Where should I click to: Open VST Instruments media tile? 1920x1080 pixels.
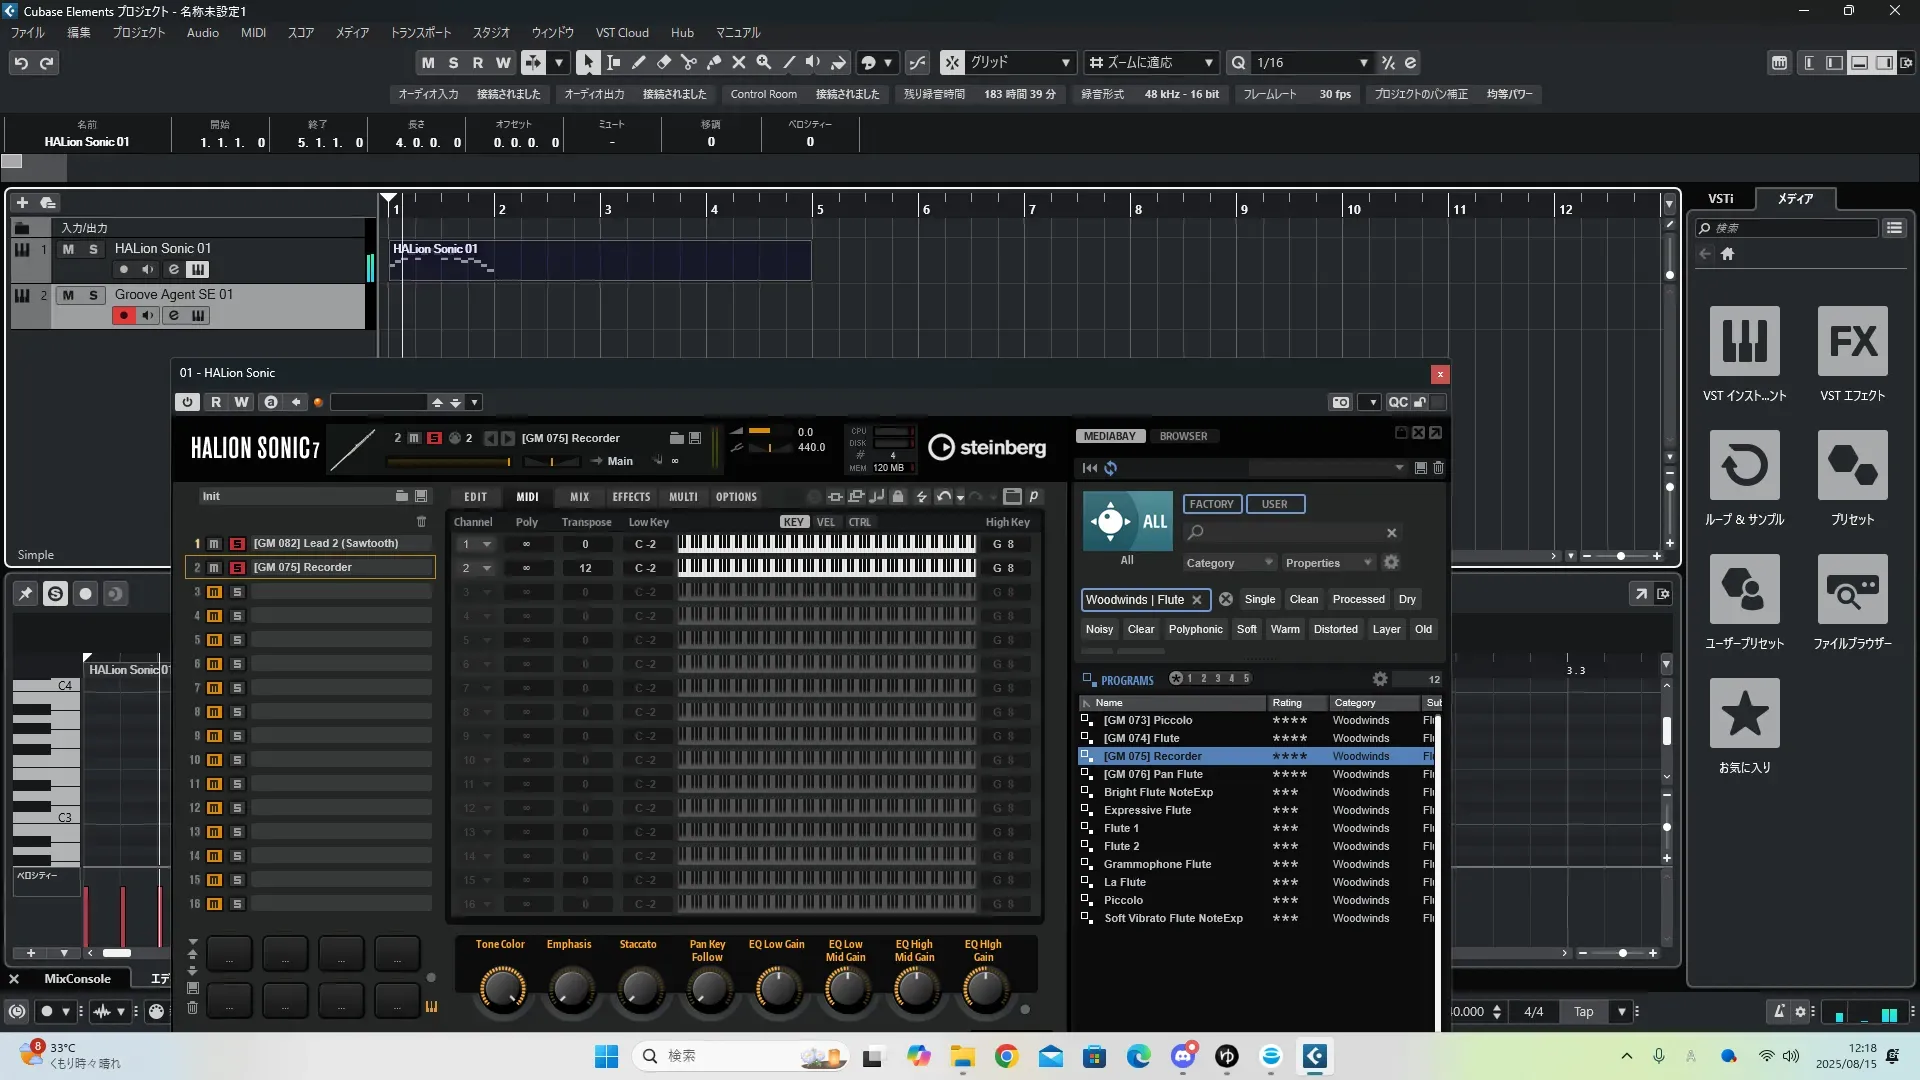tap(1744, 342)
